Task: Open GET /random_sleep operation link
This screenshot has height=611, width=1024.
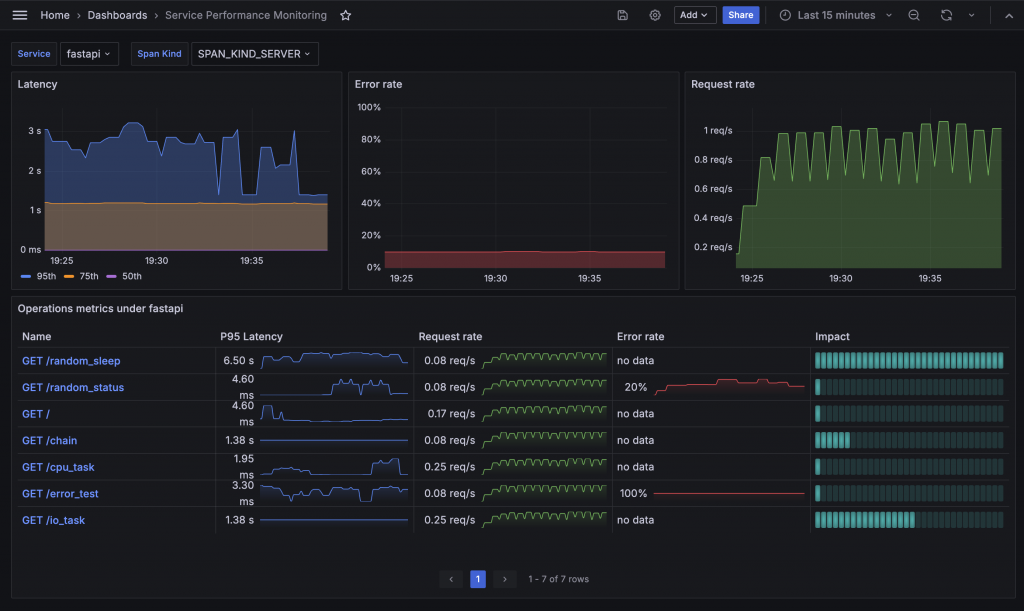Action: pos(71,360)
